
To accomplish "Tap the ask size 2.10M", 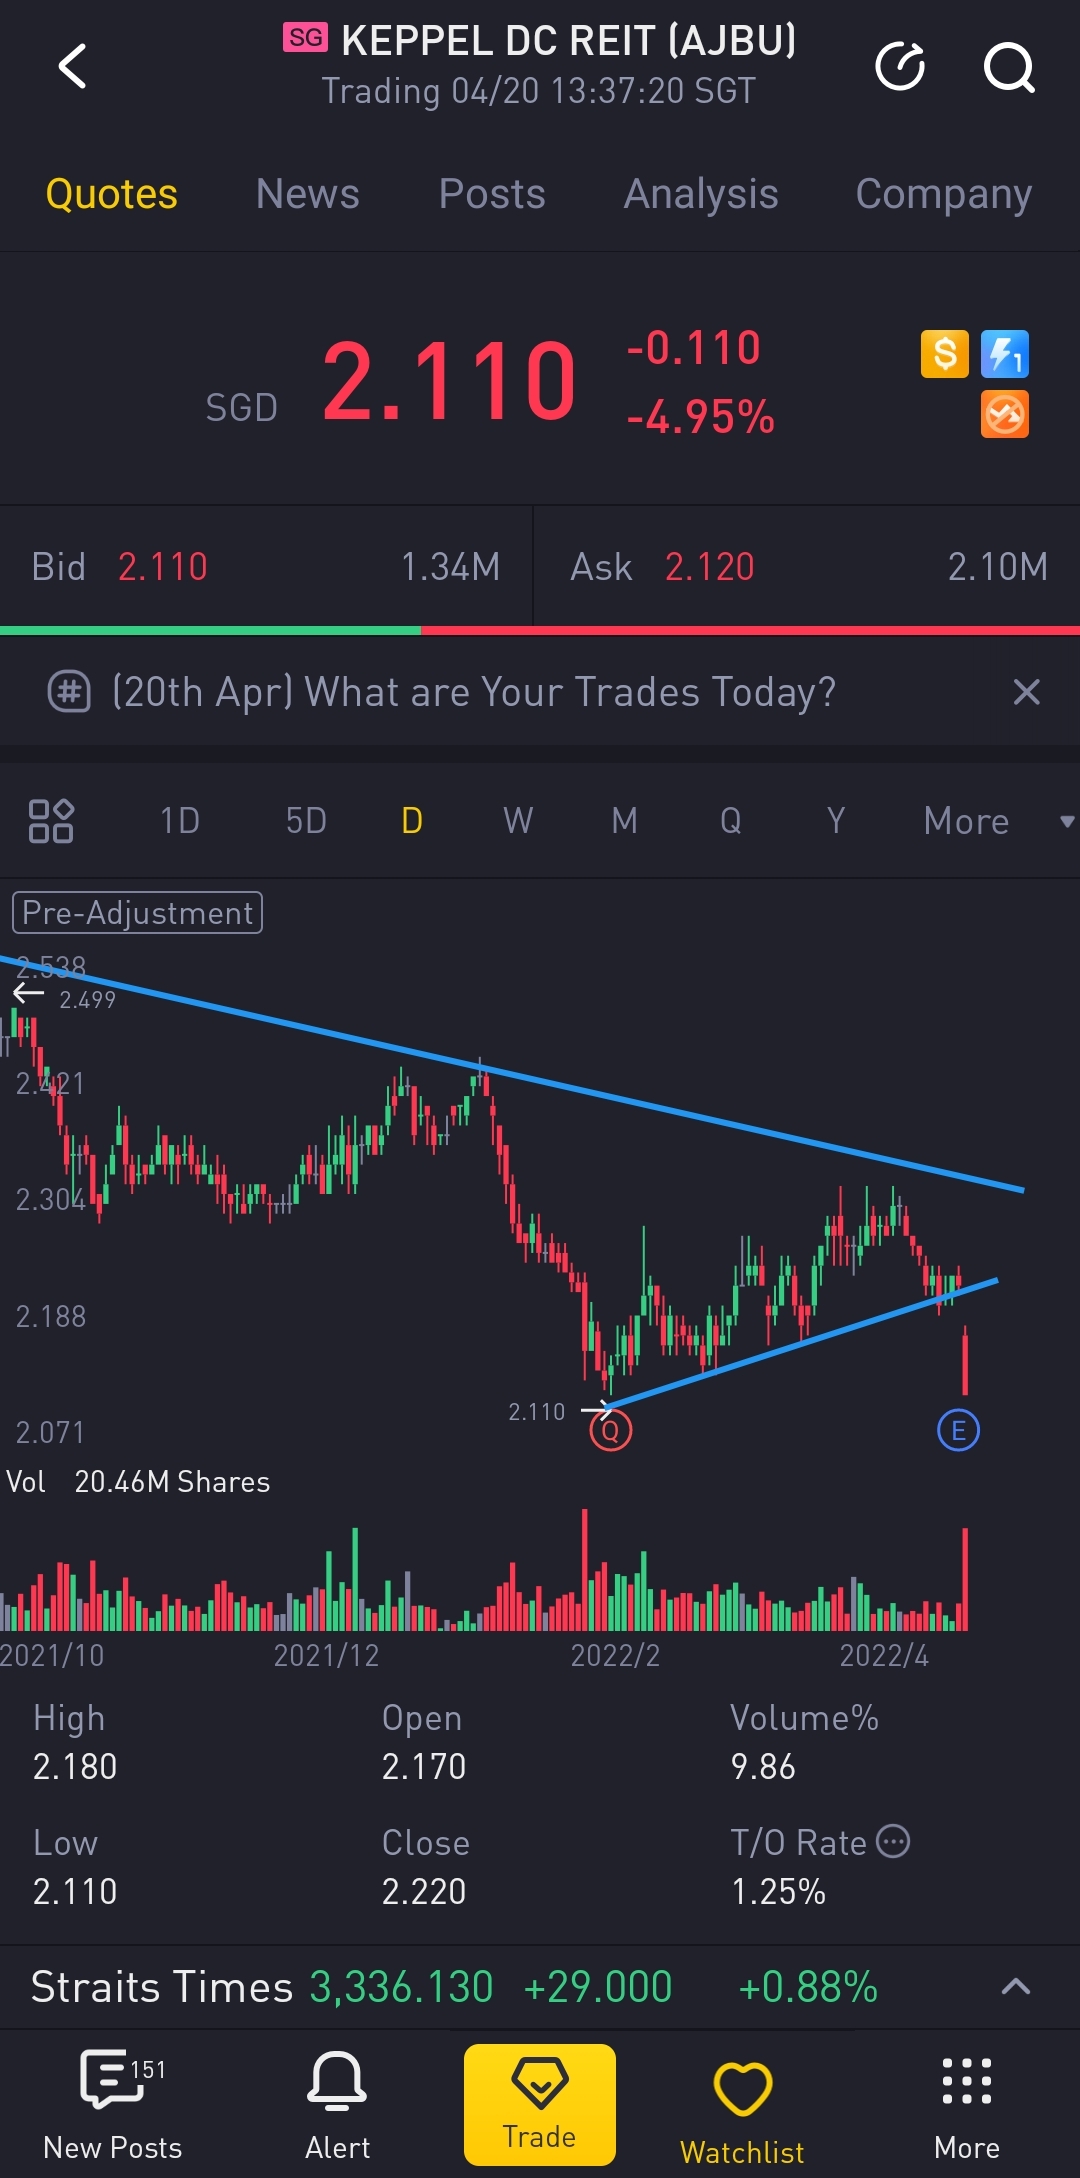I will tap(998, 567).
